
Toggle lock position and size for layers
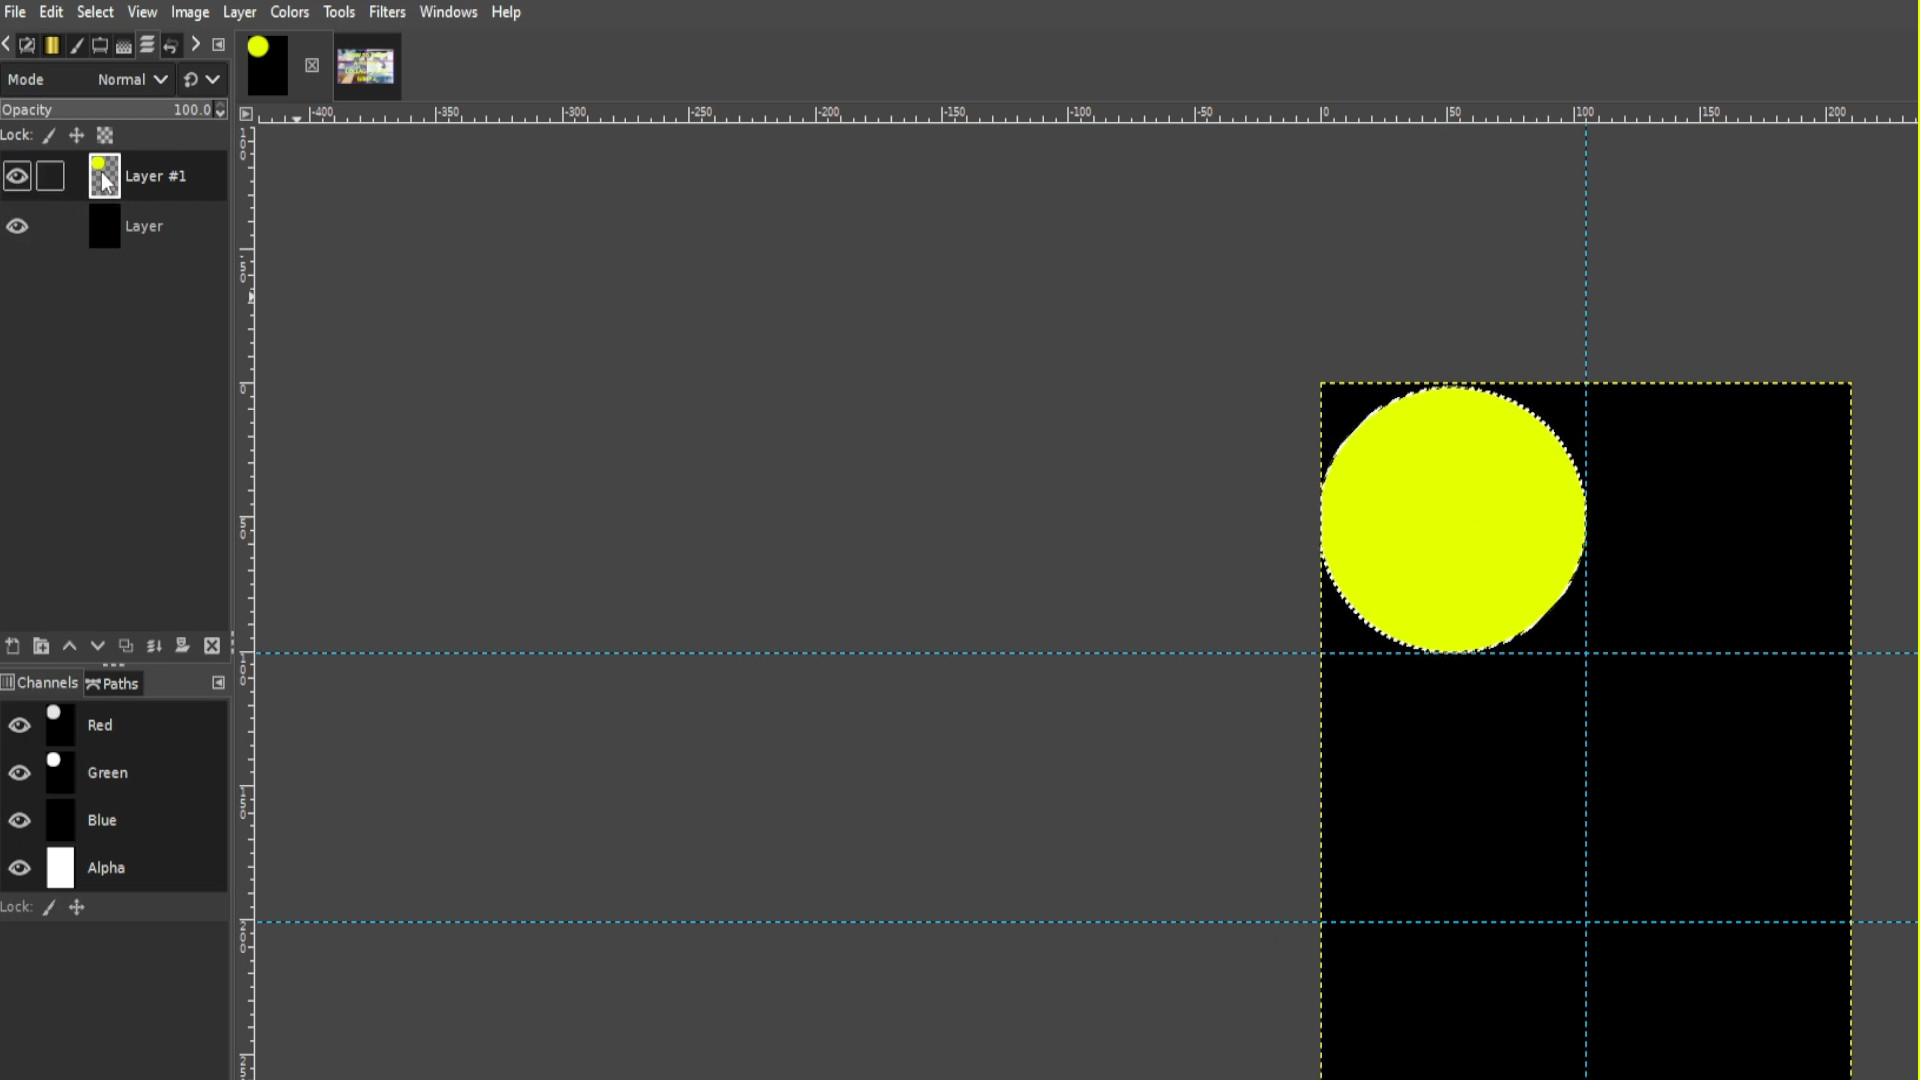pos(76,135)
